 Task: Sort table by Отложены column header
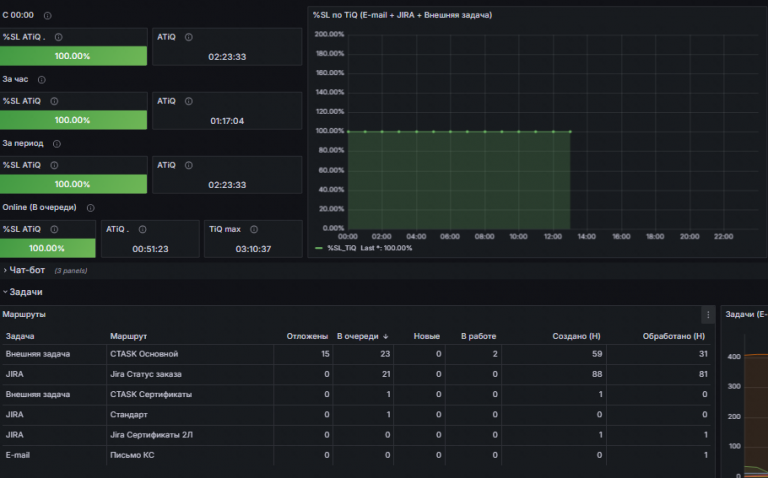pyautogui.click(x=307, y=336)
